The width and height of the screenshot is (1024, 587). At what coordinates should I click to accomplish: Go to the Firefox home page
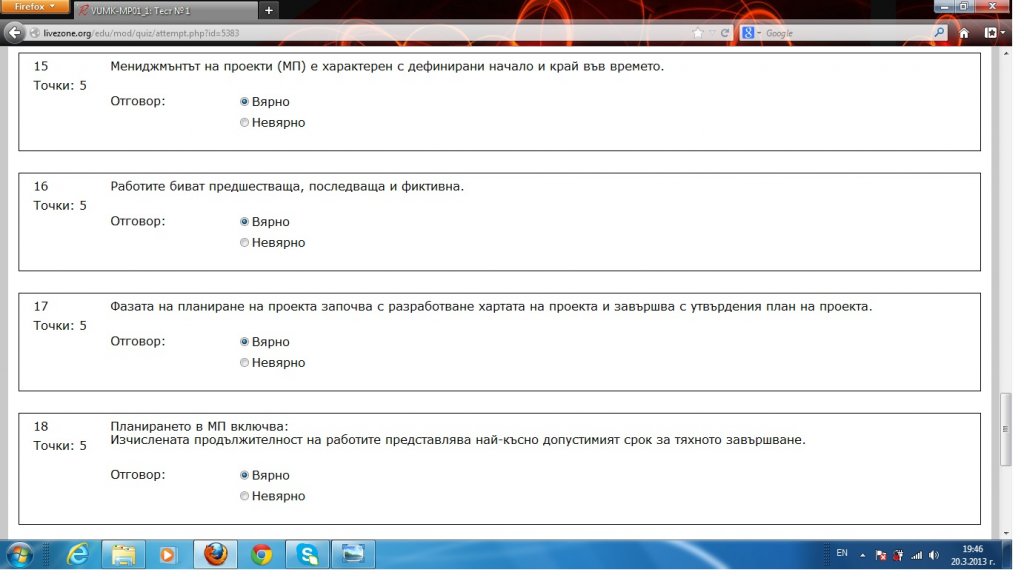(x=964, y=33)
